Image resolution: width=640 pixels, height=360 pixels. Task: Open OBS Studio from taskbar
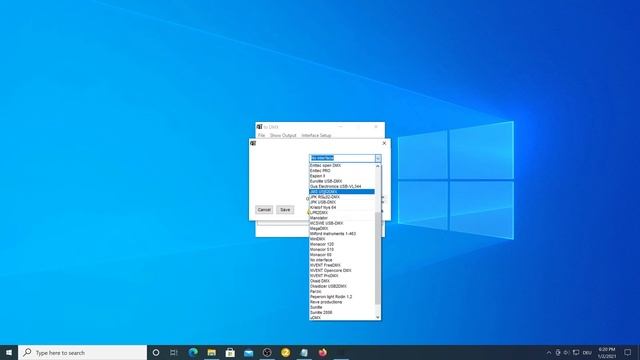point(267,353)
